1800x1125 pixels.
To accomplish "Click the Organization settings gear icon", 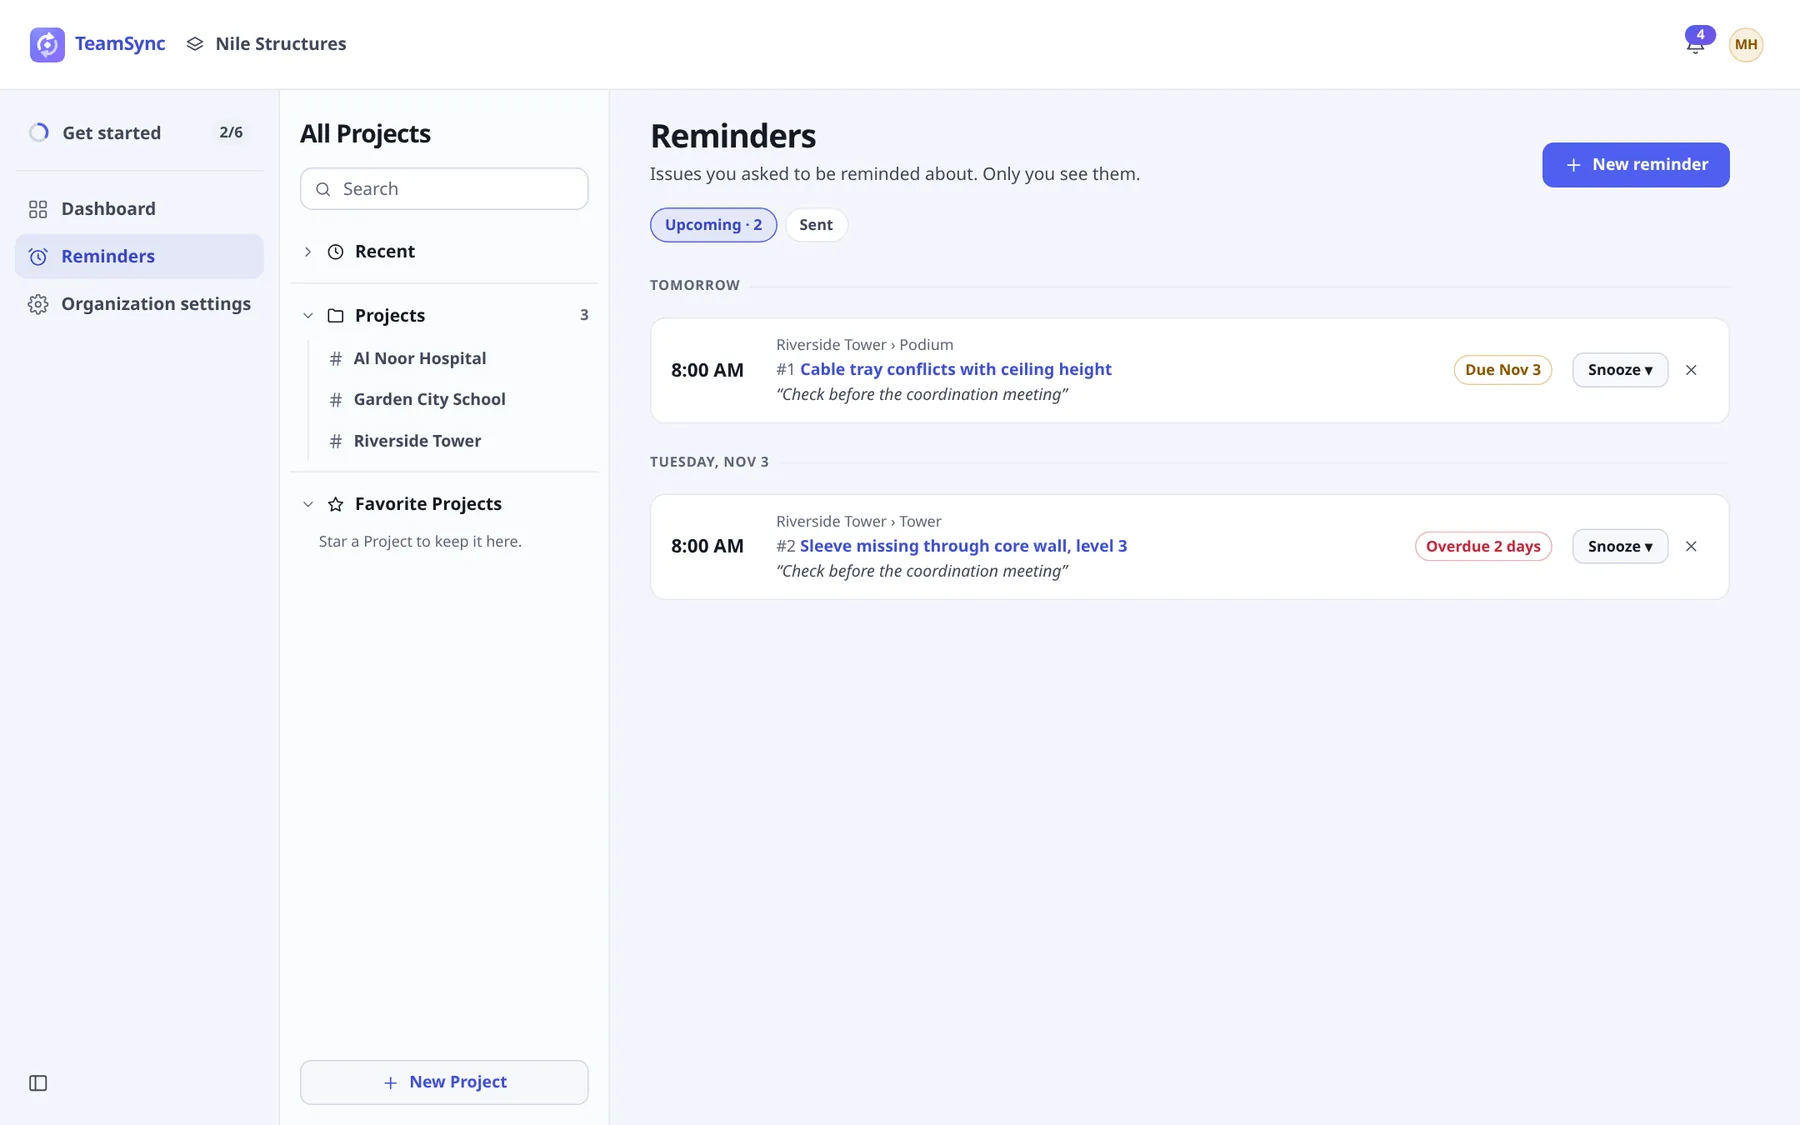I will pos(38,304).
